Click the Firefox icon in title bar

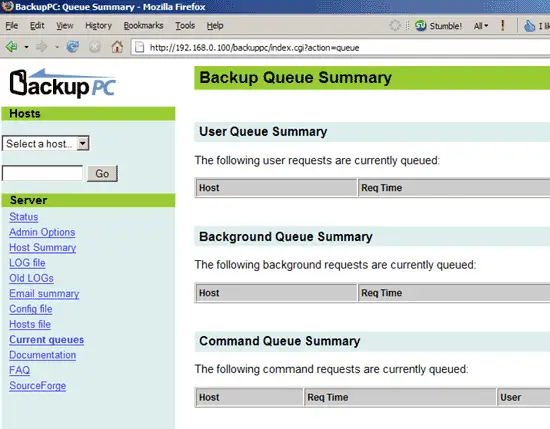click(7, 6)
